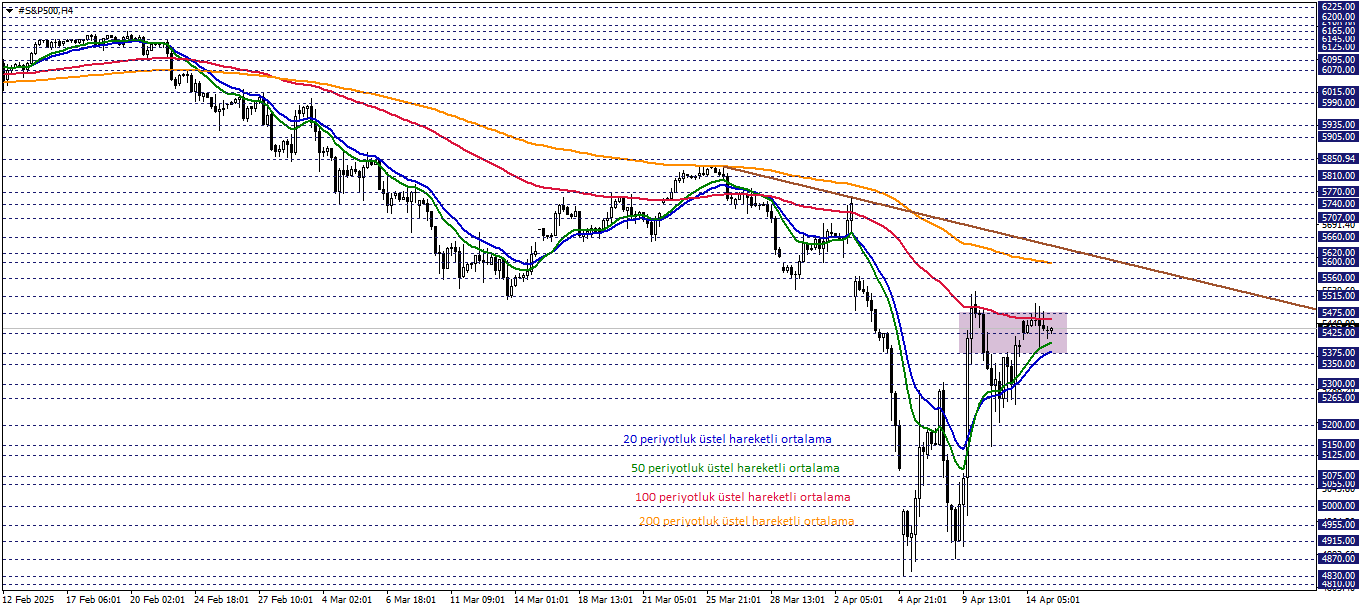The height and width of the screenshot is (611, 1362).
Task: Click the 5660.00 price level label
Action: 1338,237
